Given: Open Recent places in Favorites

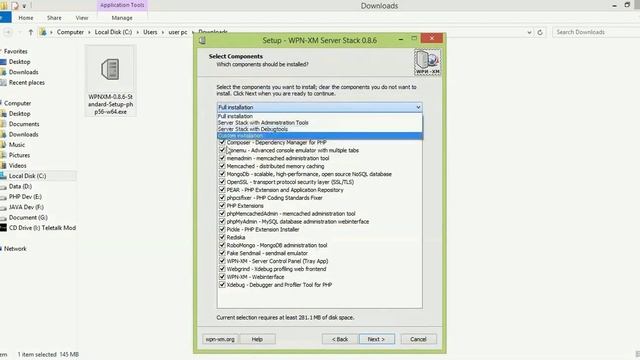Looking at the screenshot, I should click(27, 82).
